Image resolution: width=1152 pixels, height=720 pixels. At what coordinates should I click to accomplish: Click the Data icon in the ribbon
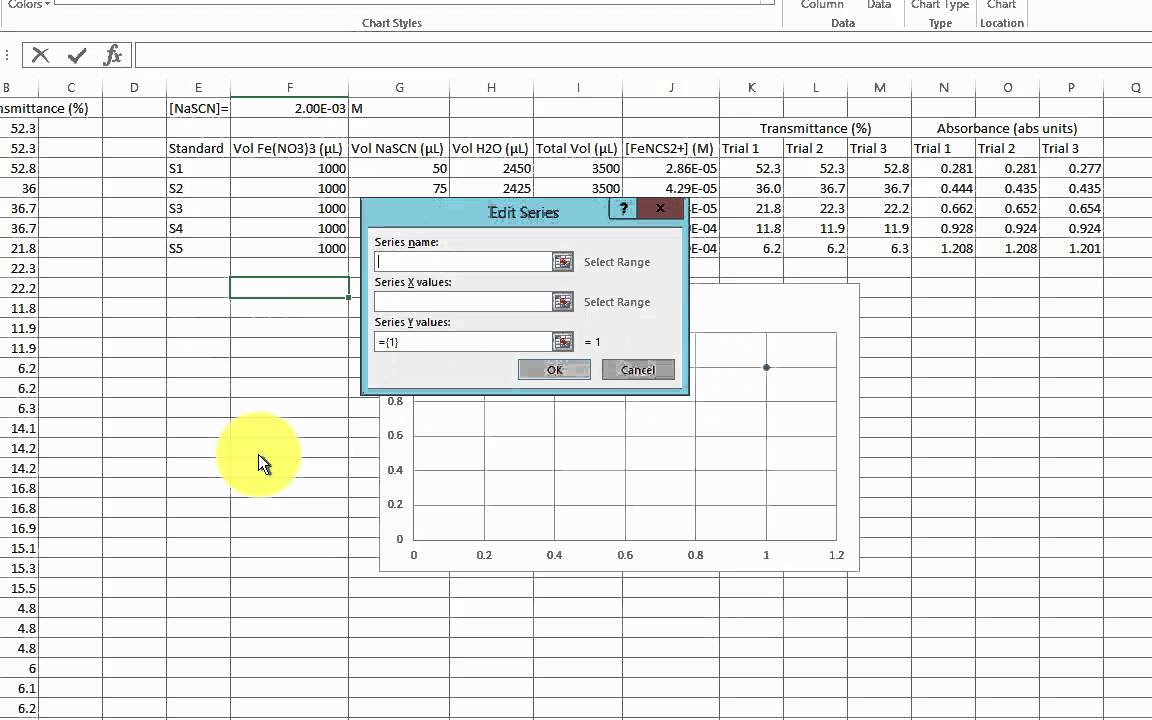(x=878, y=6)
